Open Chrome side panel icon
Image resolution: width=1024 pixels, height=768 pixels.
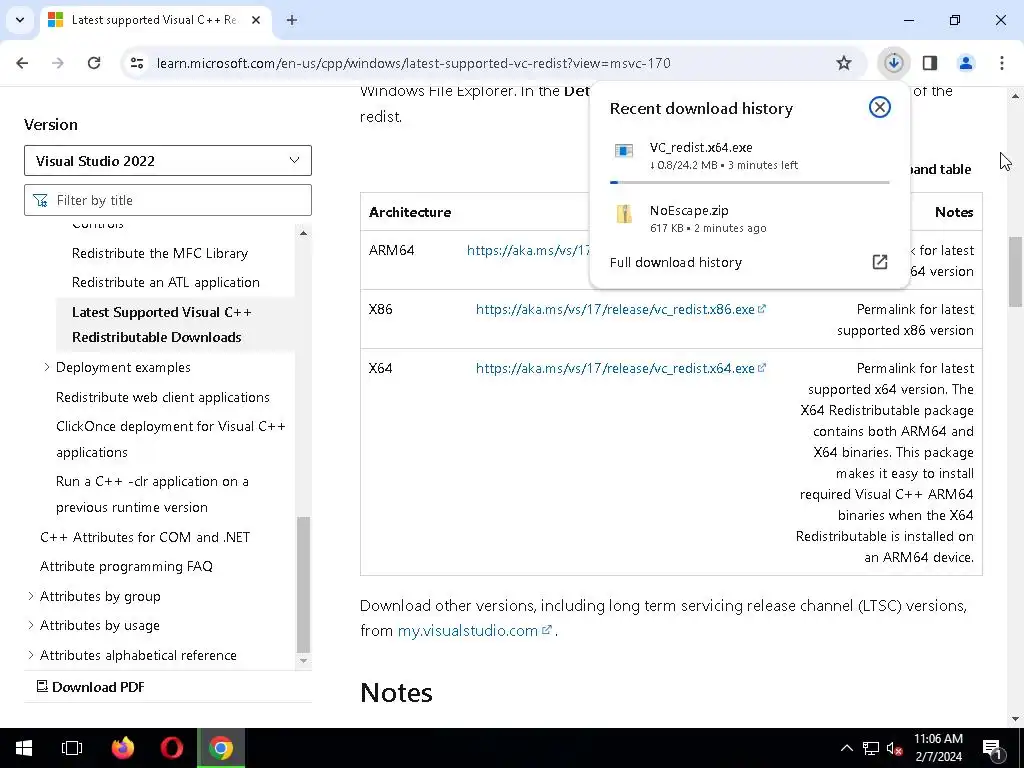930,63
